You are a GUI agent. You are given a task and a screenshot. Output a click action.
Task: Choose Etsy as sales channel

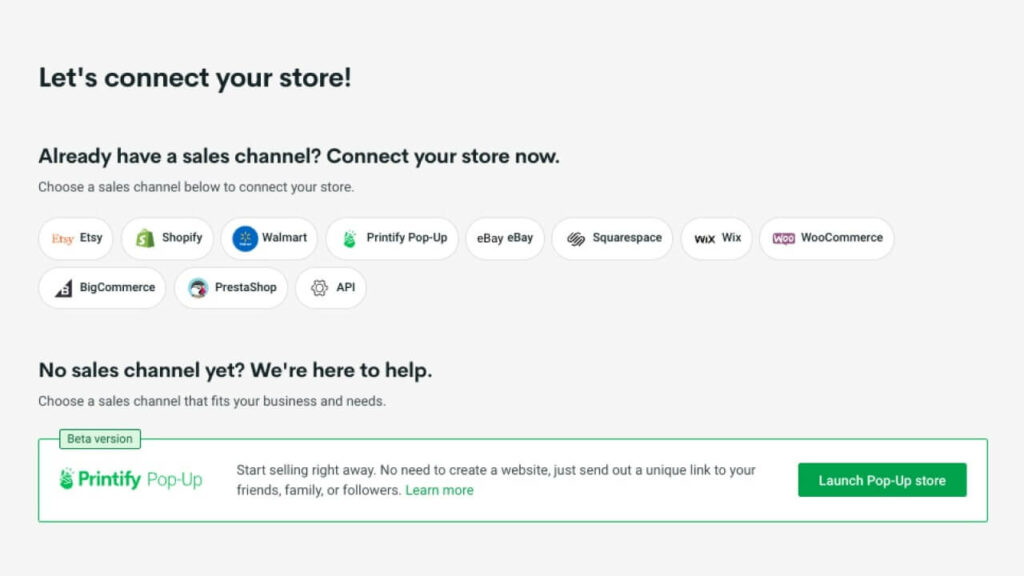91,238
